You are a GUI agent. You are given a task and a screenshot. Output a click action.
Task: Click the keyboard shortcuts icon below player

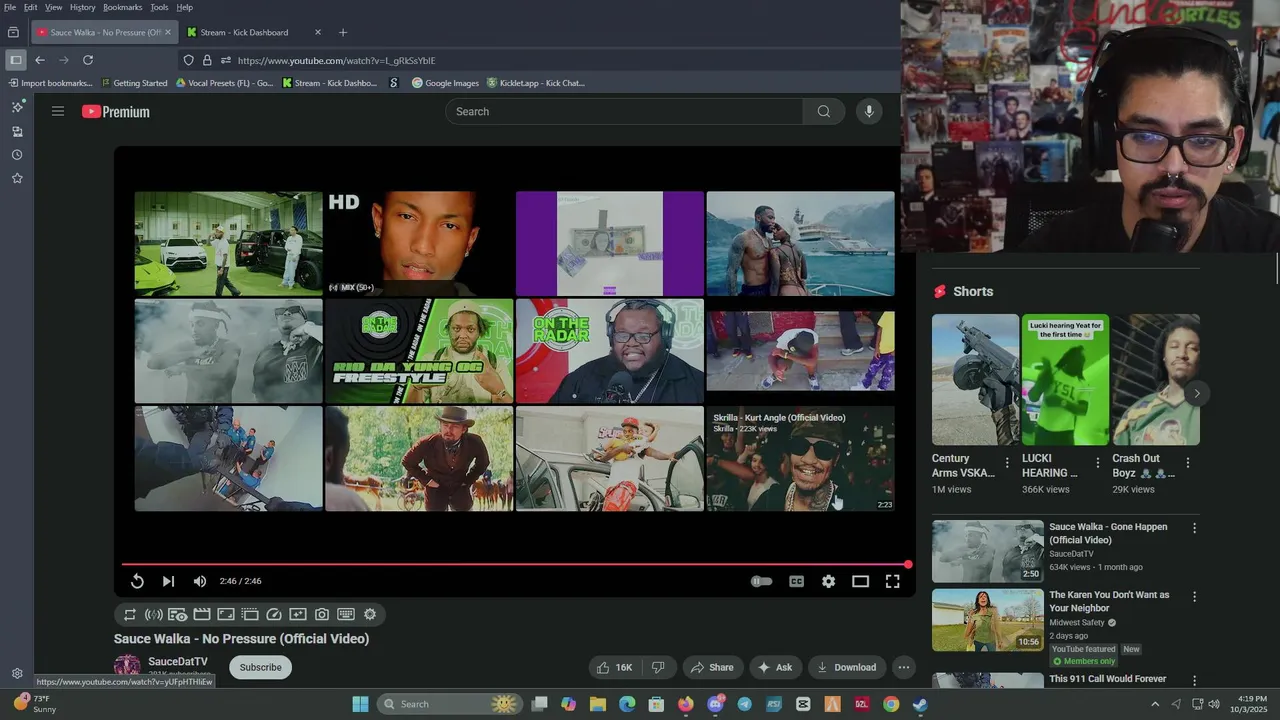click(346, 614)
